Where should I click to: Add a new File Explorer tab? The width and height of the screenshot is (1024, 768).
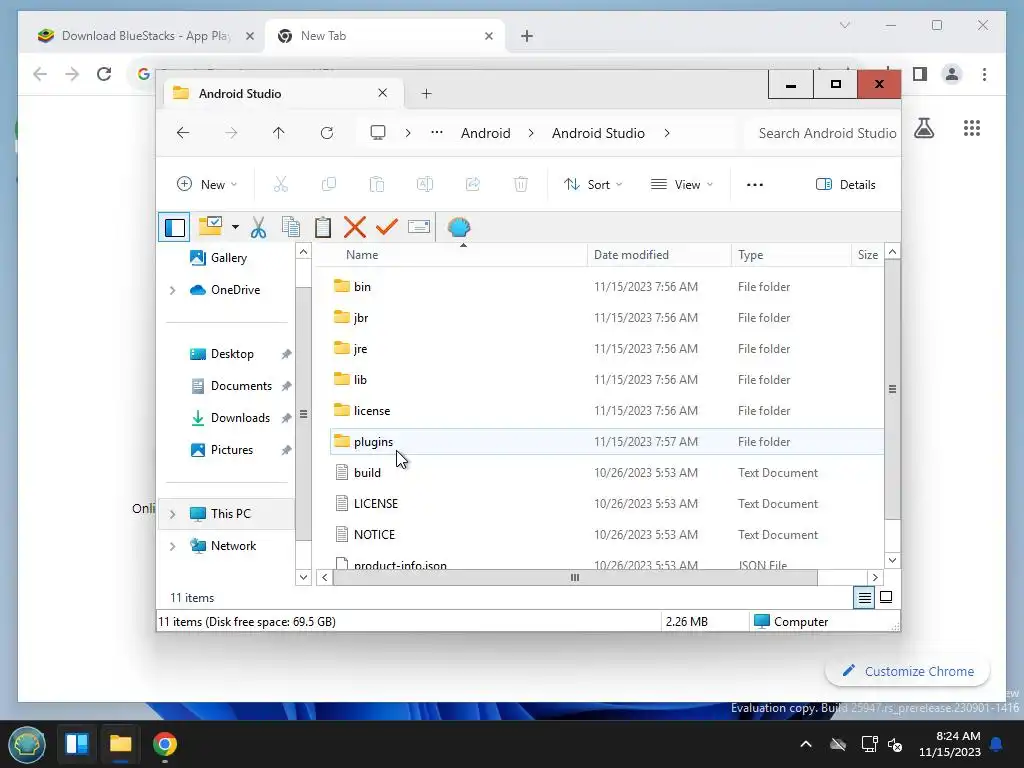[x=426, y=93]
